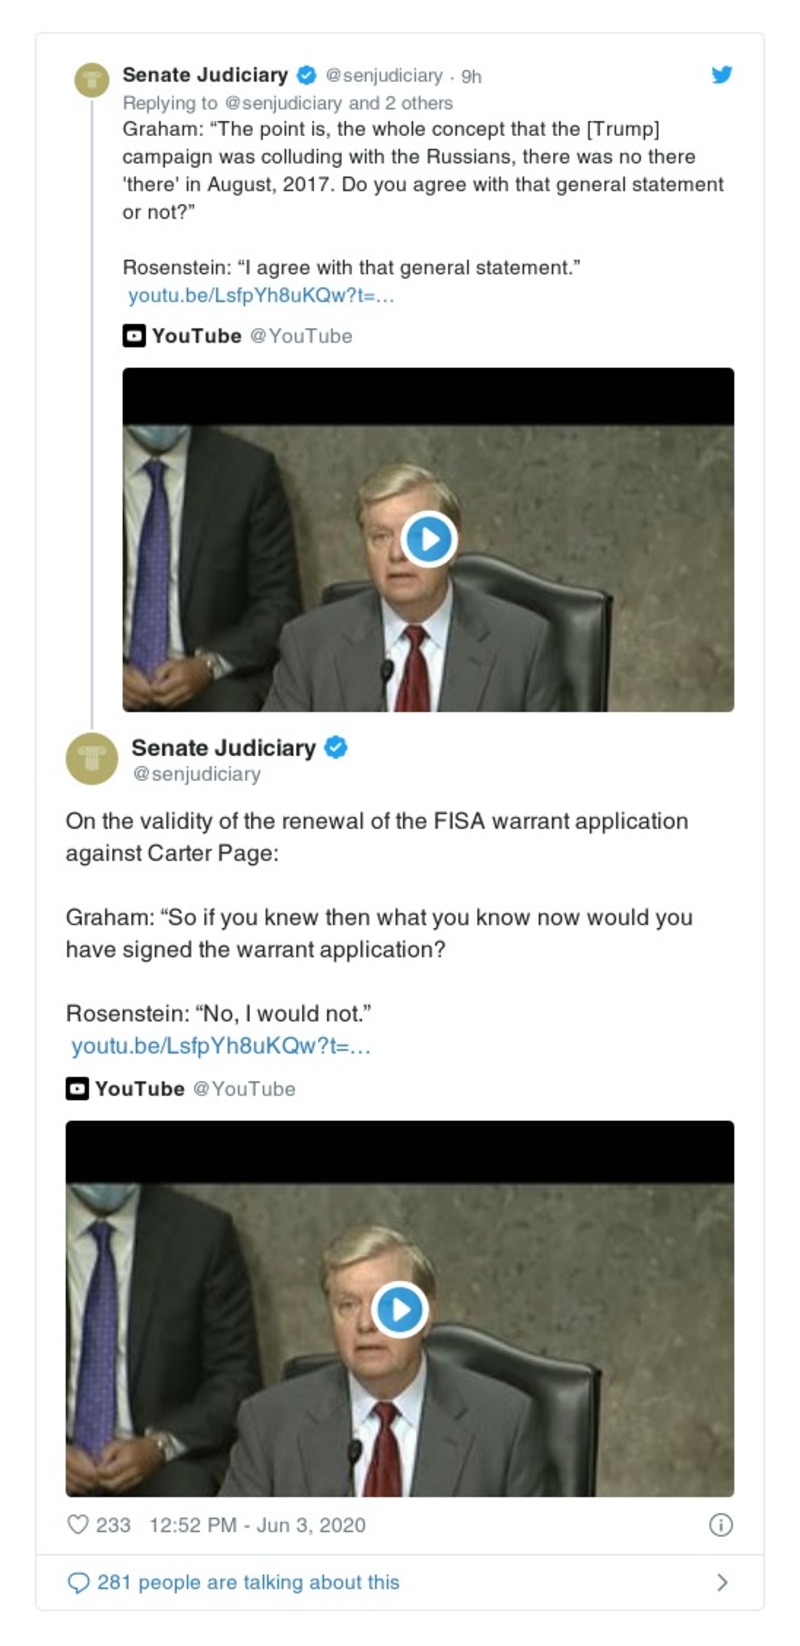Click the Twitter bird logo
The width and height of the screenshot is (800, 1646).
(721, 74)
